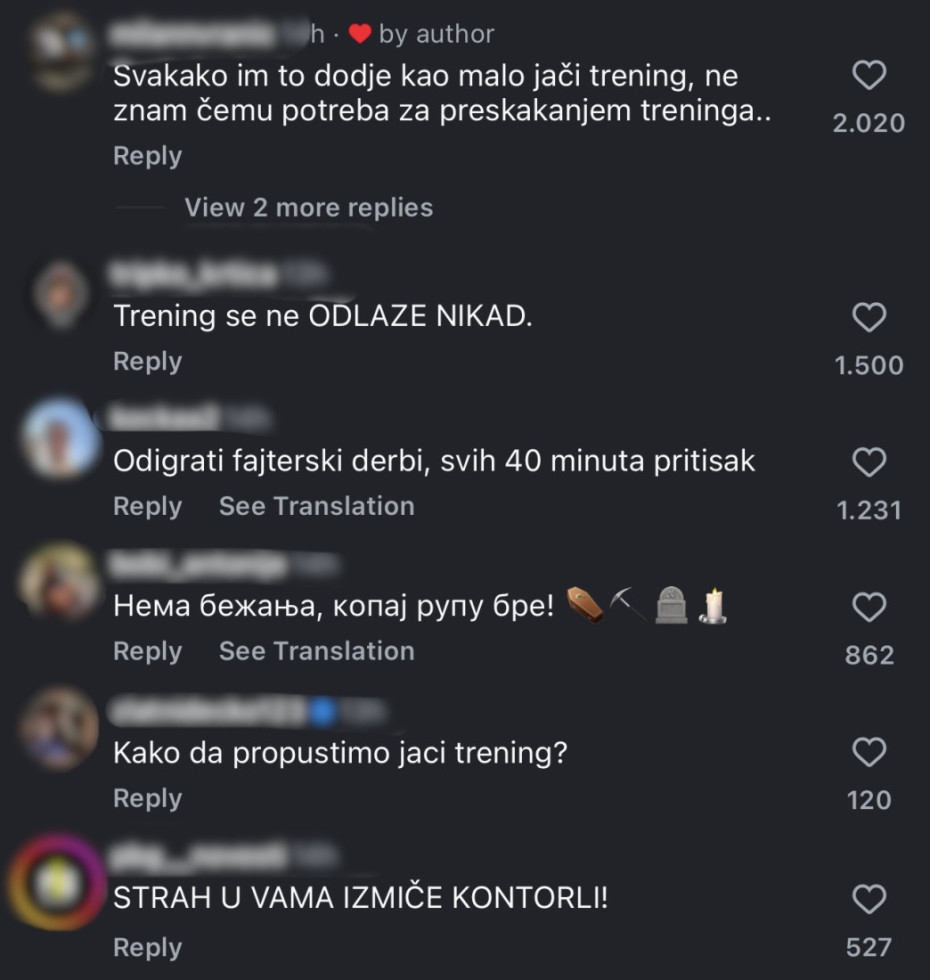See Translation for the 'fajterski derbi' comment

click(x=316, y=507)
